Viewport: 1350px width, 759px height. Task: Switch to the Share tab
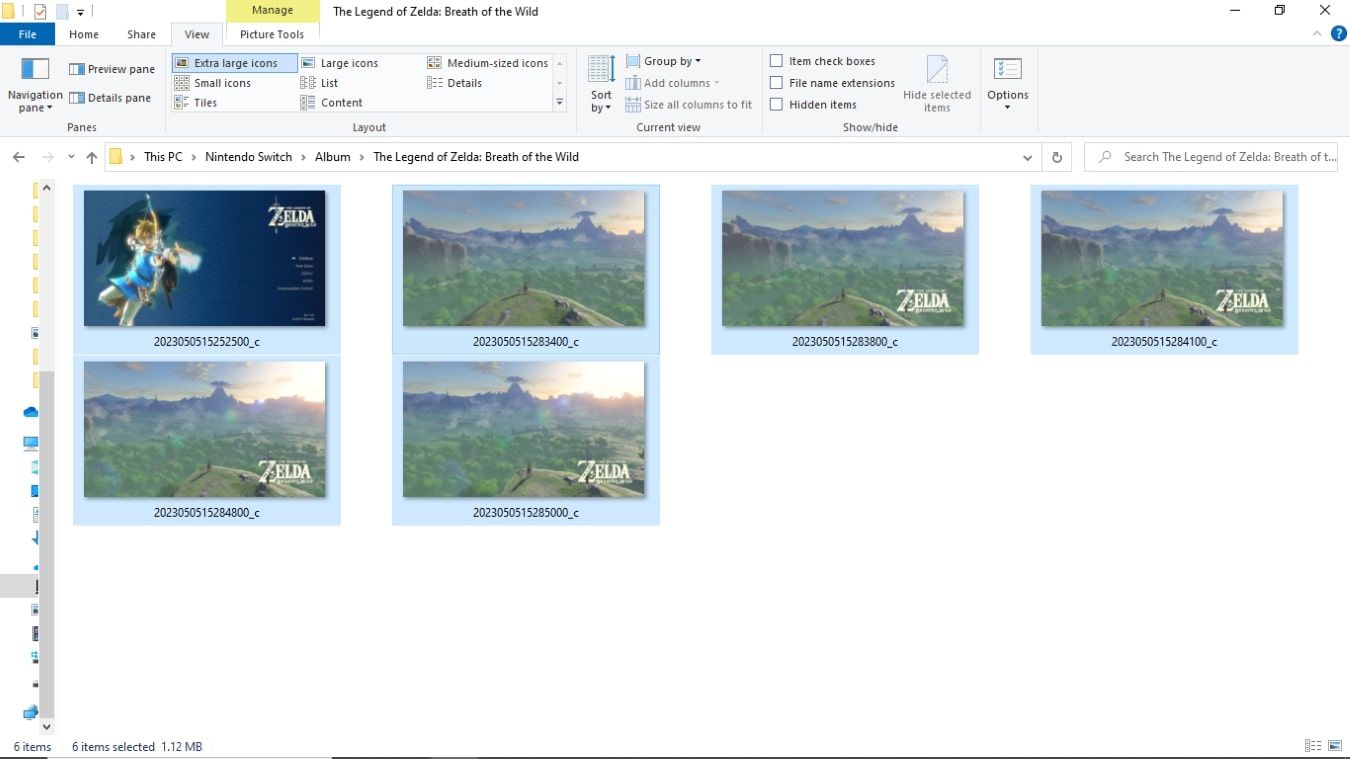(x=141, y=34)
